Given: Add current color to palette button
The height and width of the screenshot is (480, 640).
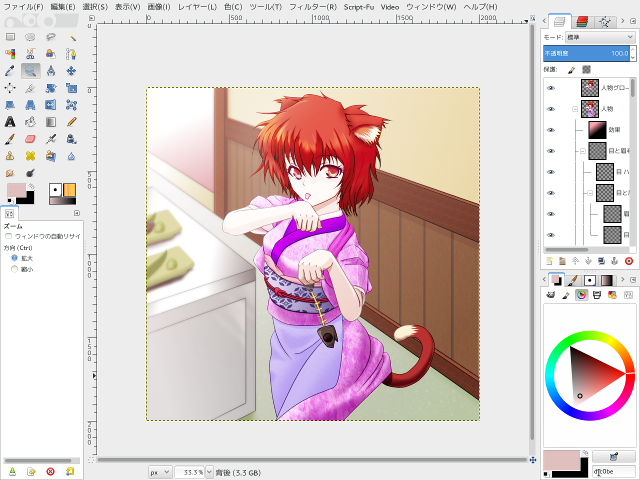Looking at the screenshot, I should pos(613,456).
